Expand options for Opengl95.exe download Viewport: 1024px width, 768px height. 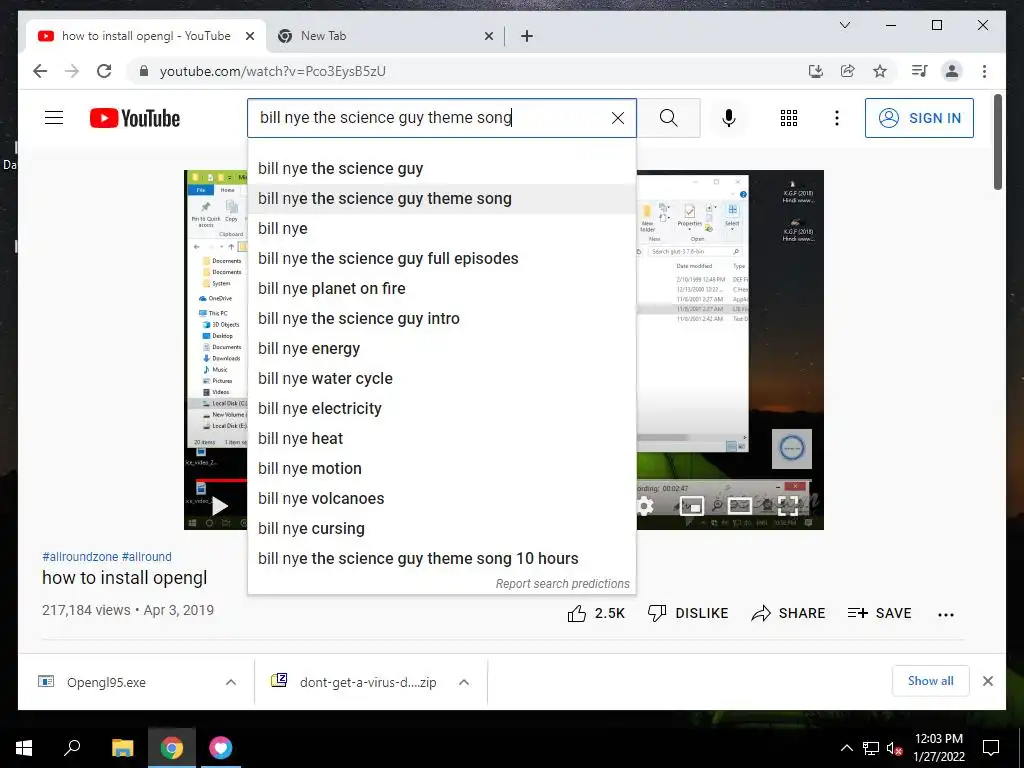coord(231,682)
